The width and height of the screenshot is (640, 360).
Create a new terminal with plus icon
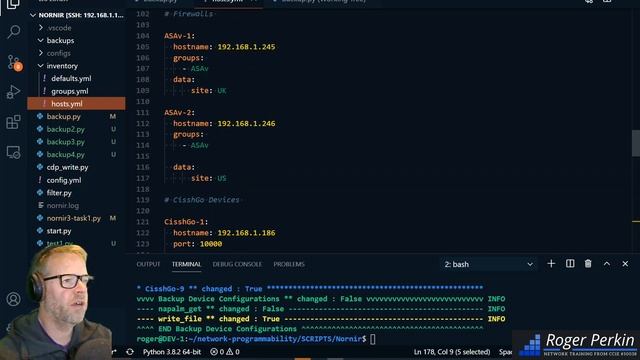(x=551, y=264)
